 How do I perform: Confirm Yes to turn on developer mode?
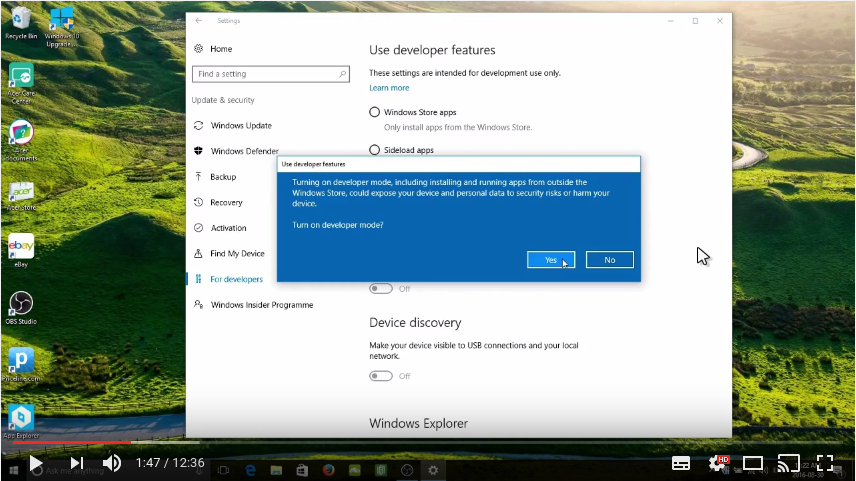click(x=551, y=260)
